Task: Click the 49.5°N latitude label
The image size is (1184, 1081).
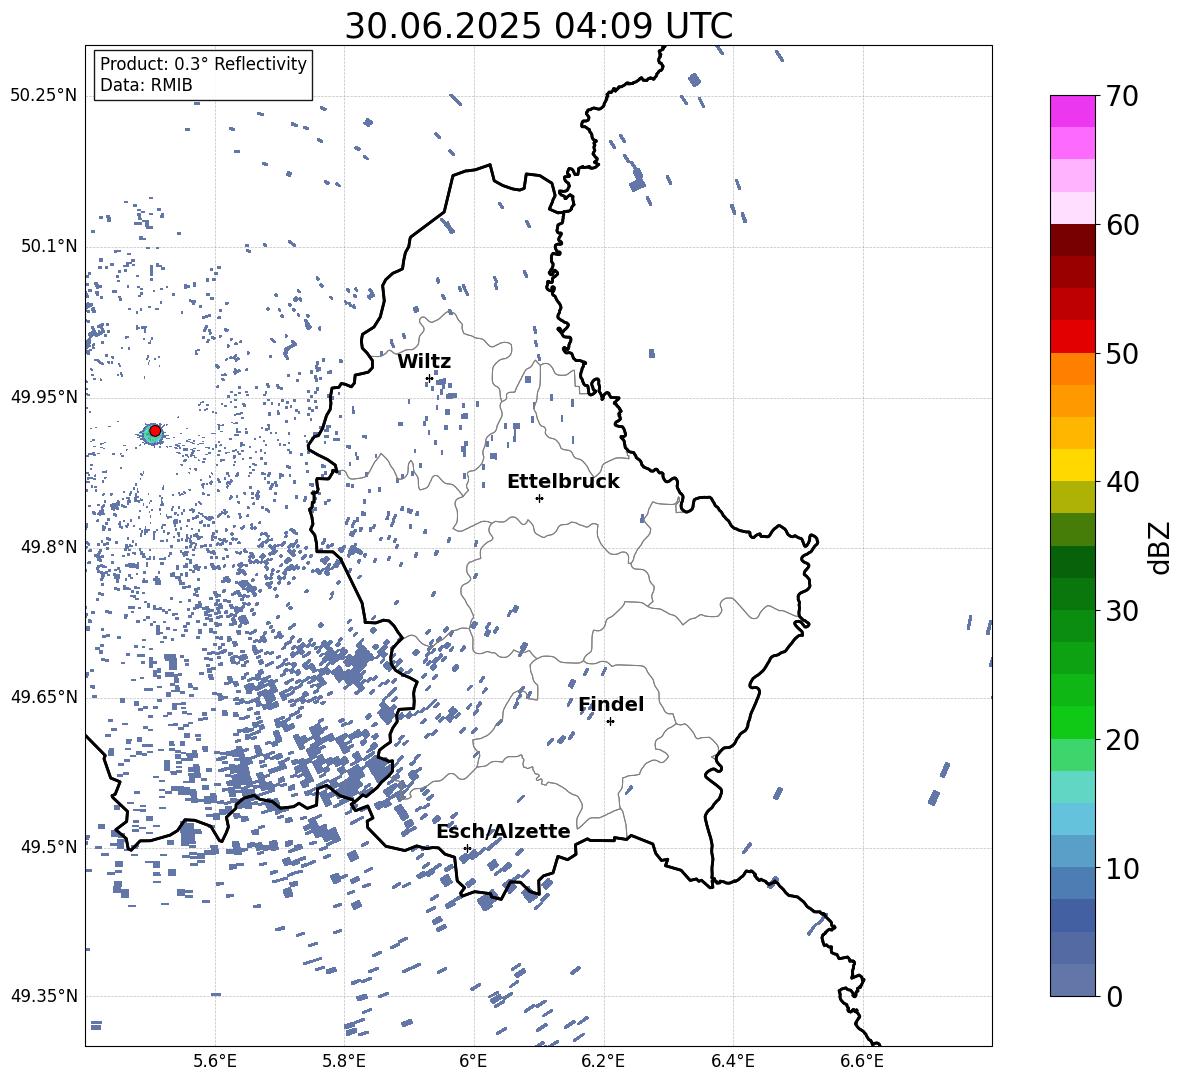Action: (50, 846)
